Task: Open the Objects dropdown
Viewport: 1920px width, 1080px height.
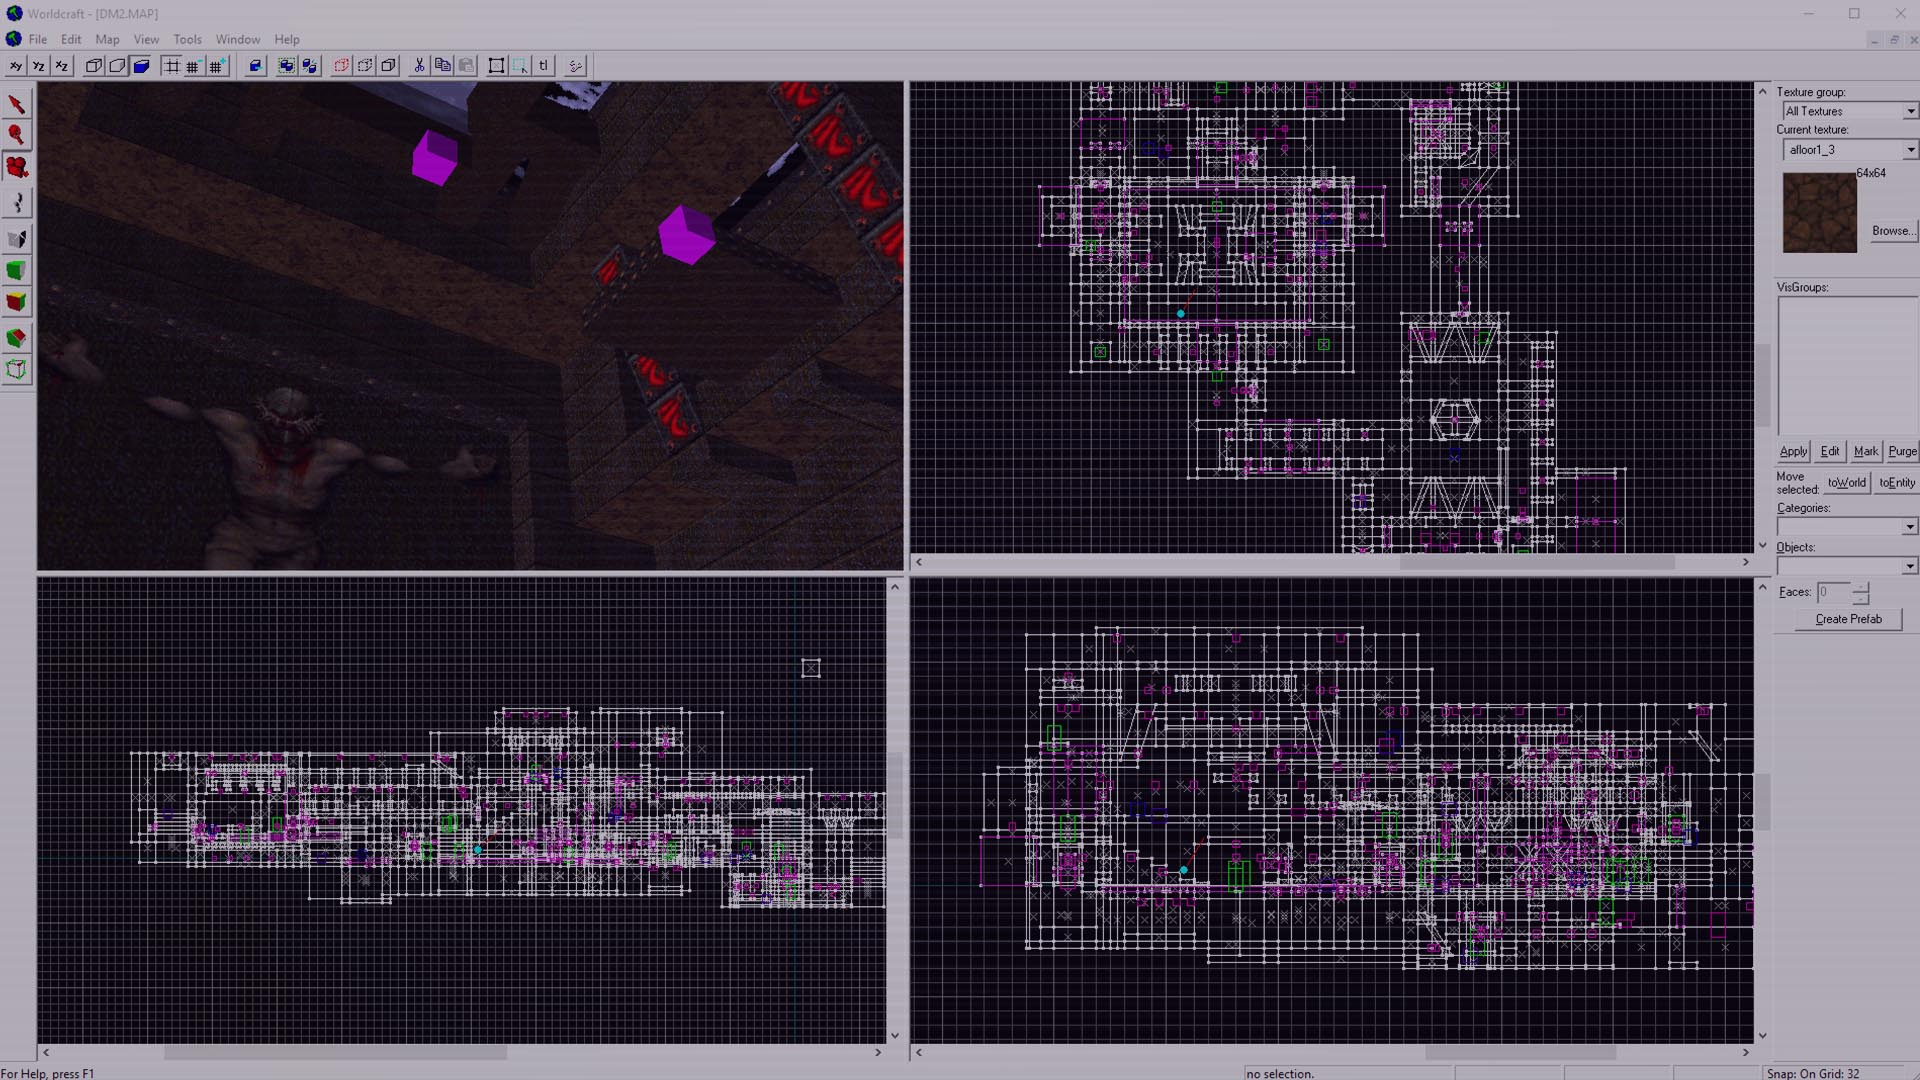Action: [1909, 566]
